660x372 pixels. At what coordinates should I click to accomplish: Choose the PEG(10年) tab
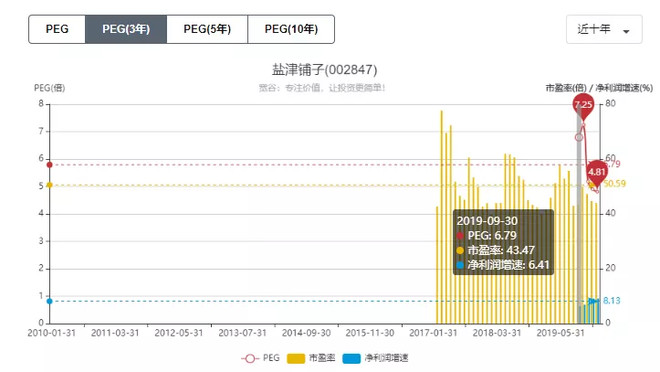(x=291, y=29)
